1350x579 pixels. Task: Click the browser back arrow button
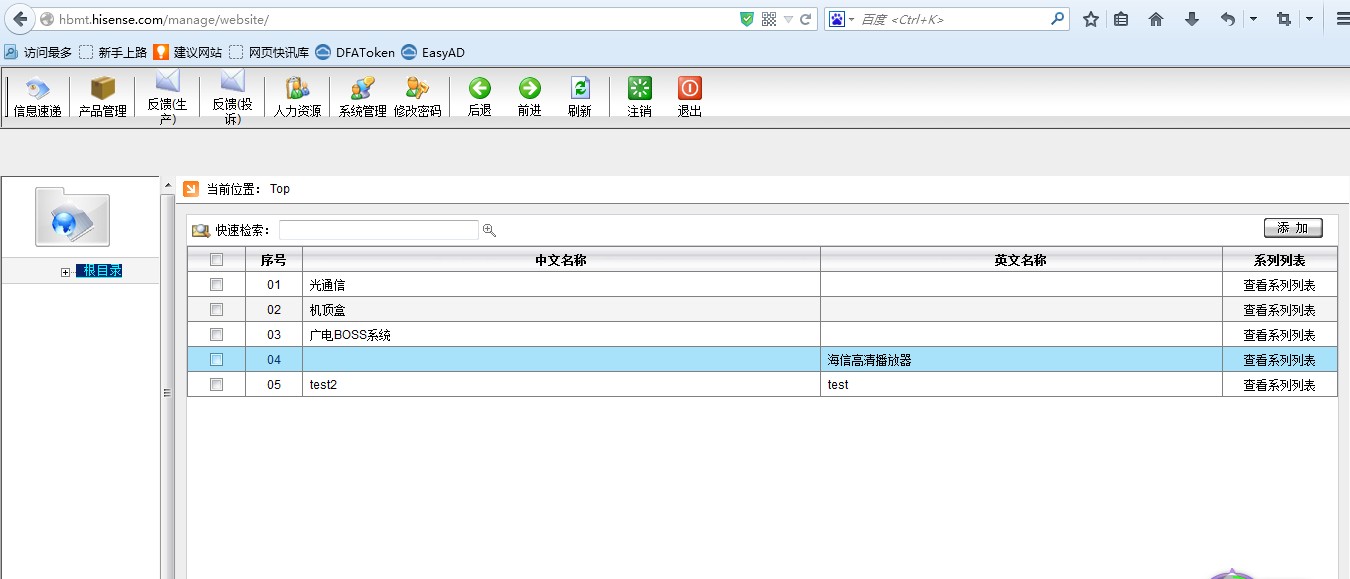point(20,19)
